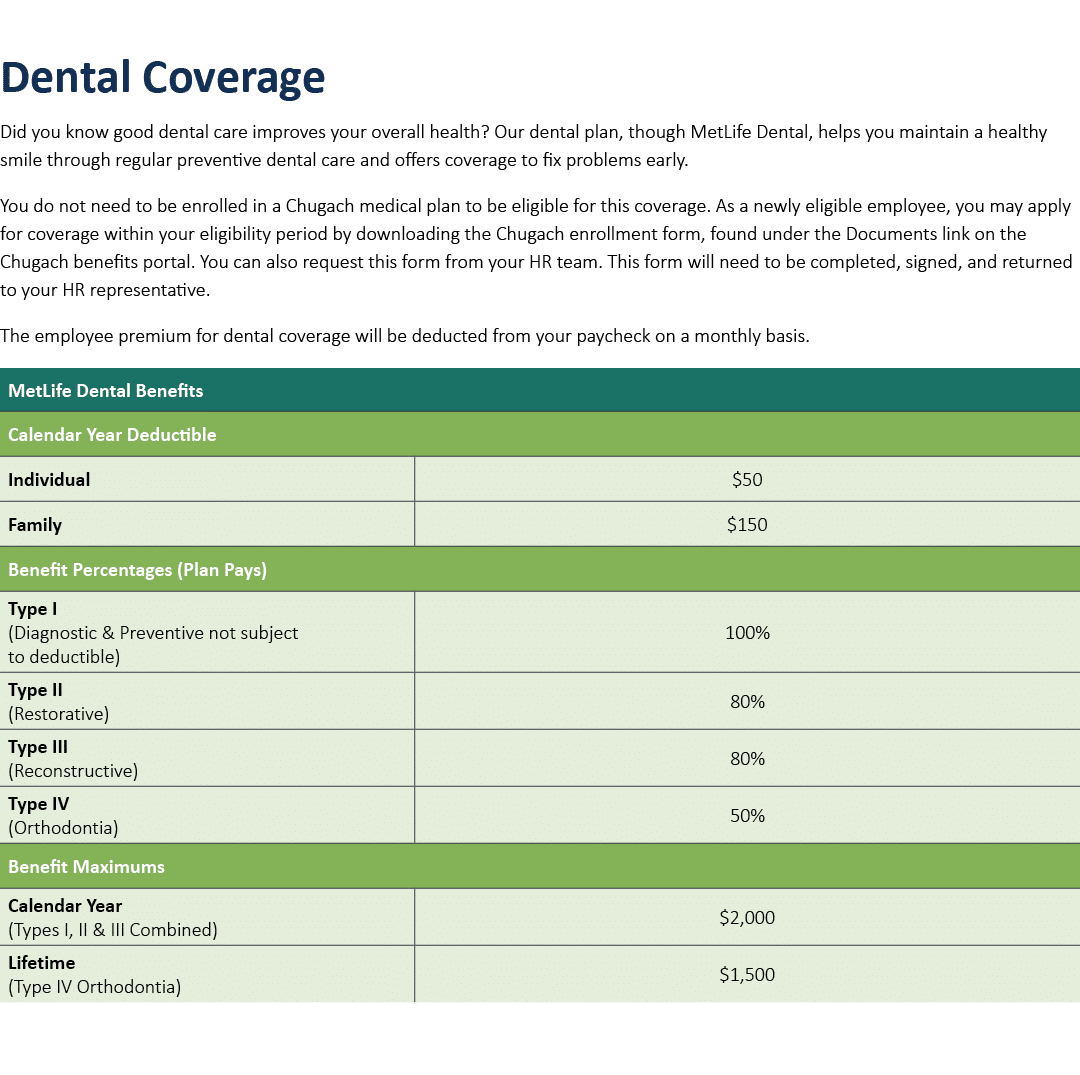Click the Calendar Year Deductible section header
Viewport: 1080px width, 1075px height.
pos(113,435)
